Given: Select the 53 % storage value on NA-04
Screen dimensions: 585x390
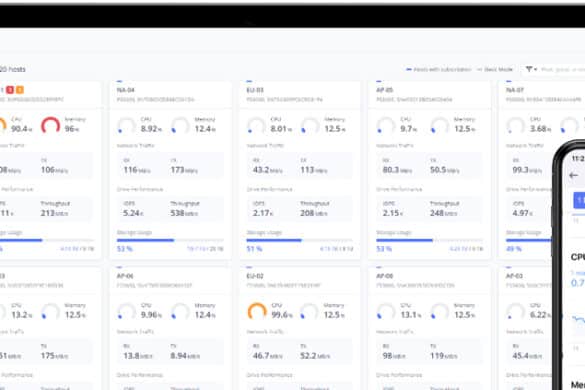Looking at the screenshot, I should pyautogui.click(x=125, y=249).
